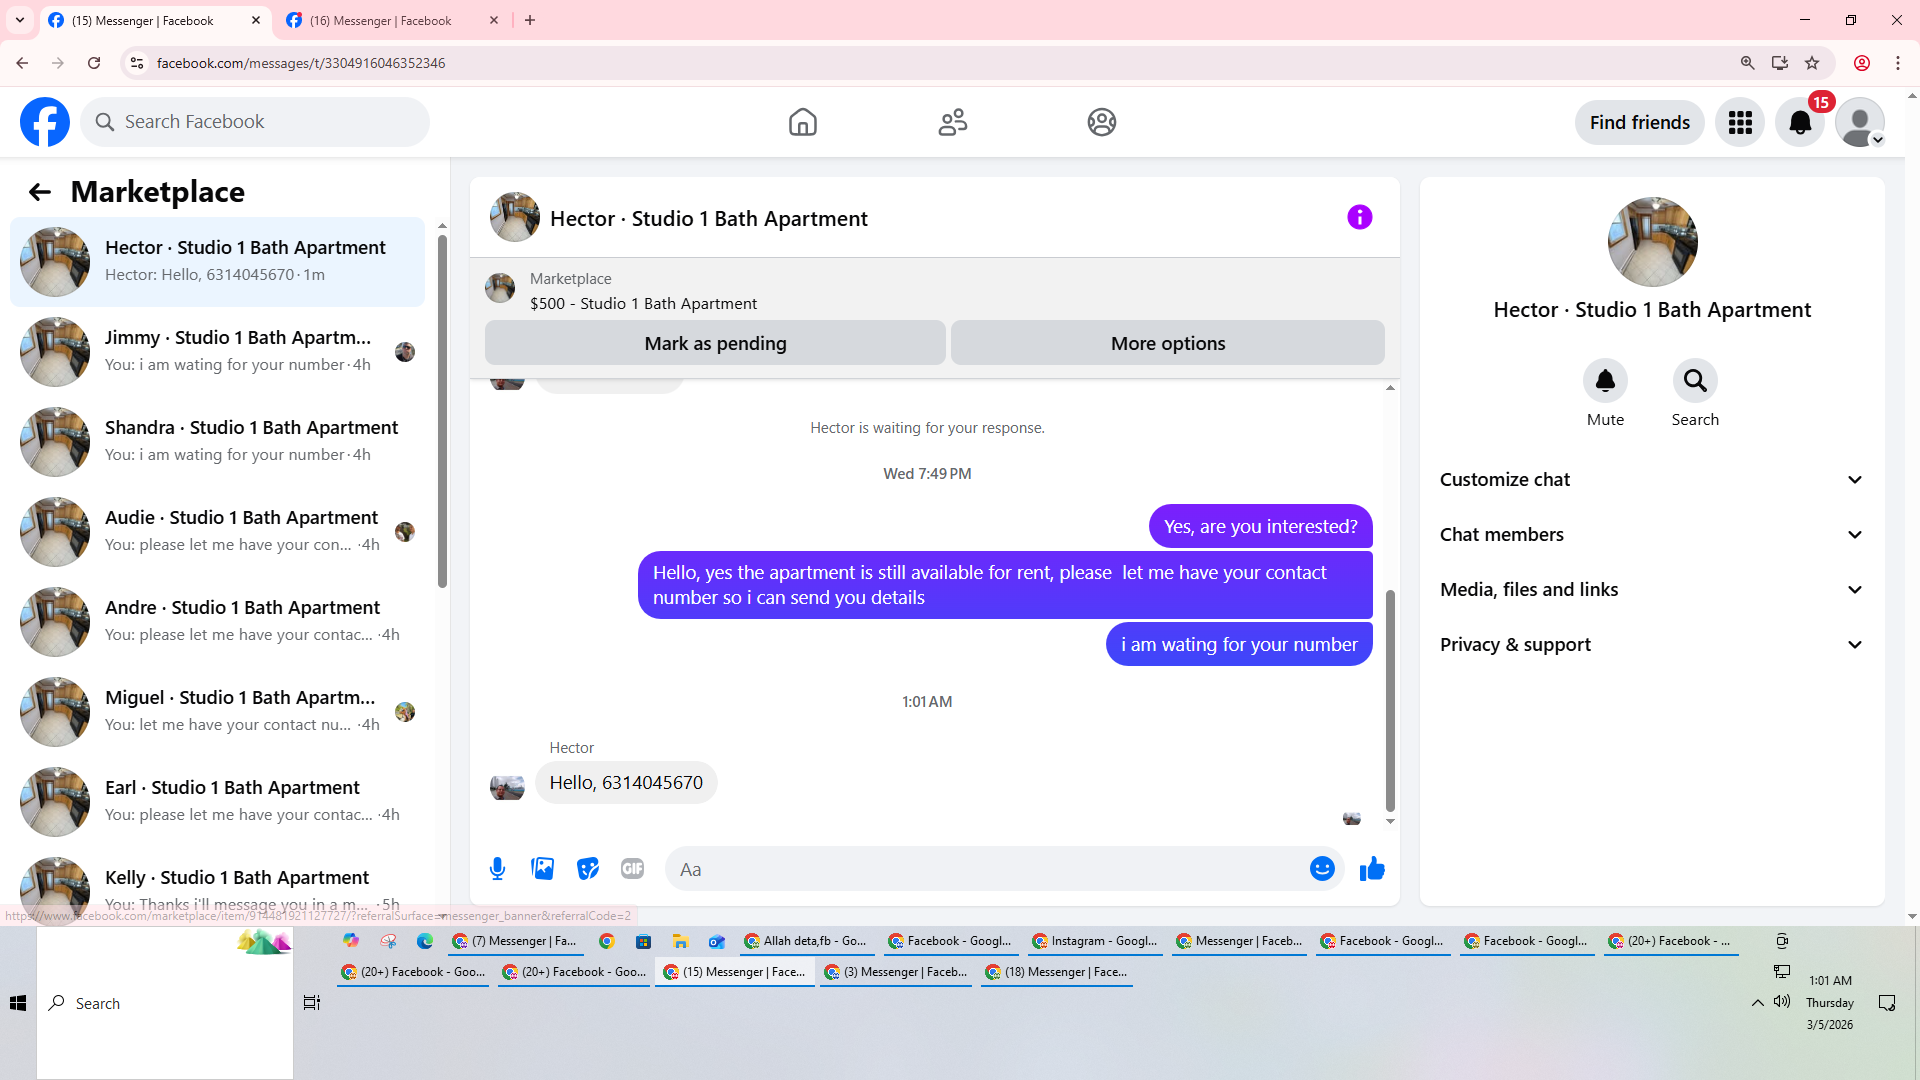The width and height of the screenshot is (1920, 1080).
Task: Show hidden system tray icons
Action: (x=1757, y=1002)
